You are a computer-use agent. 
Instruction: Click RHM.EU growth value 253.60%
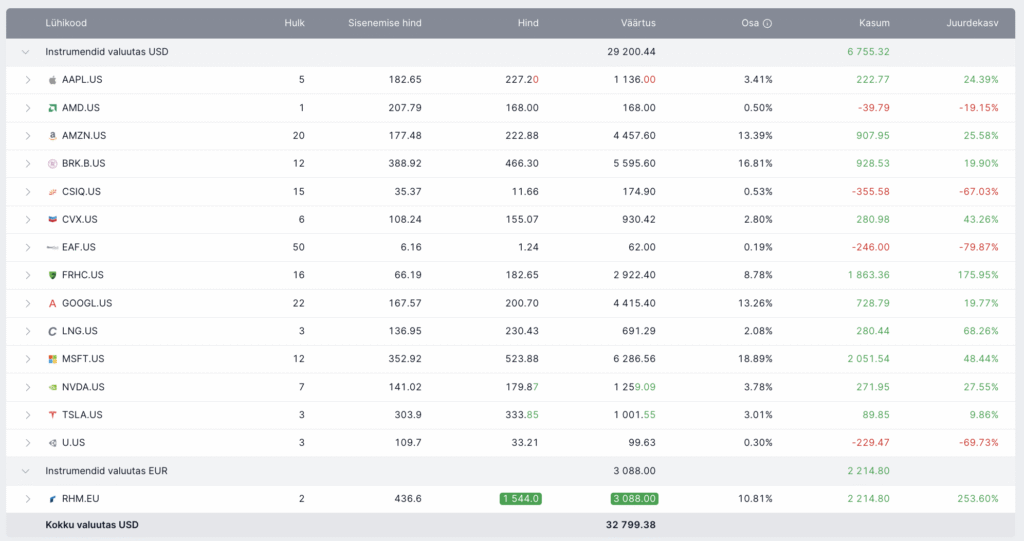[978, 499]
